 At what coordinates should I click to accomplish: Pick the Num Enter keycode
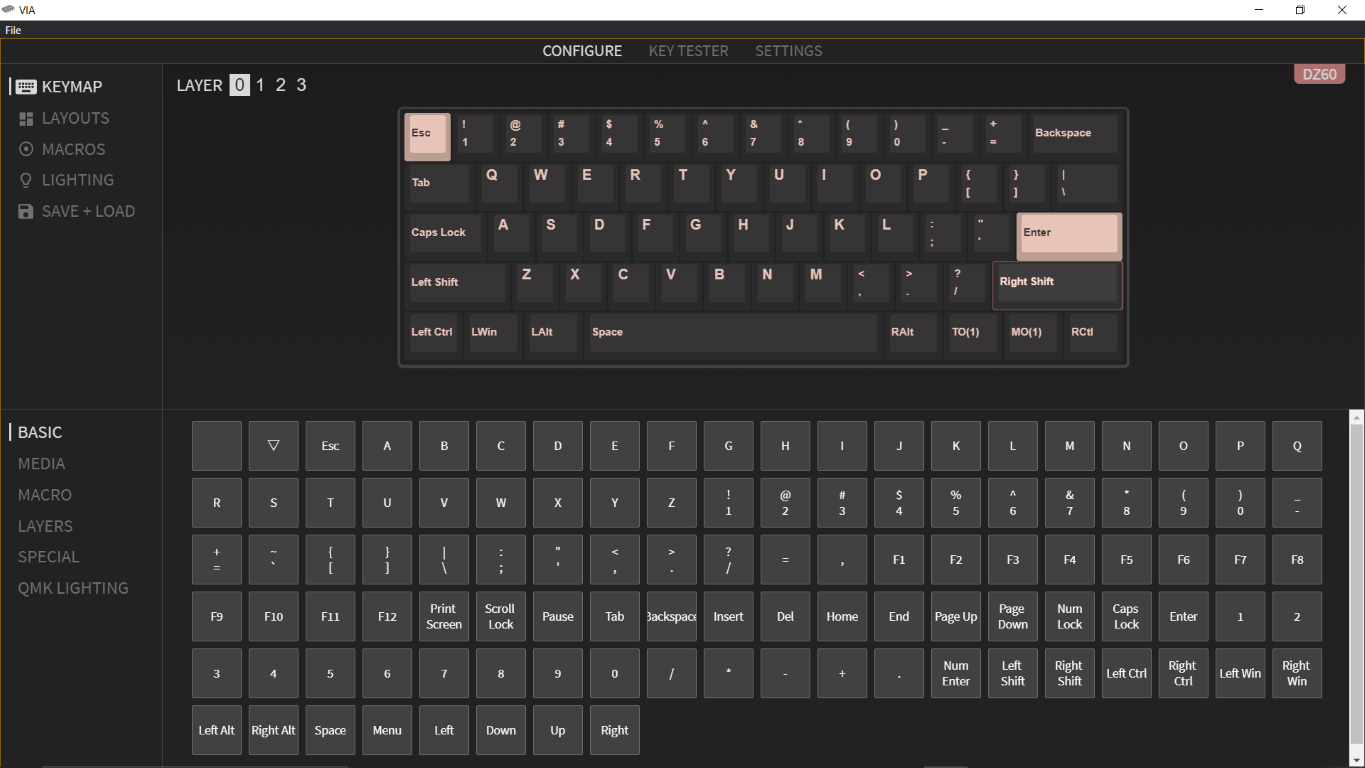[956, 673]
